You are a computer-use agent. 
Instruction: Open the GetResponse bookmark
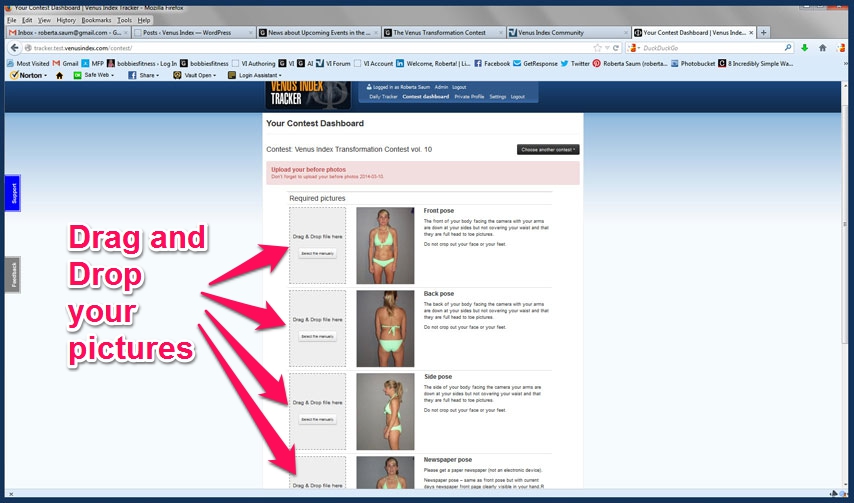pyautogui.click(x=535, y=64)
